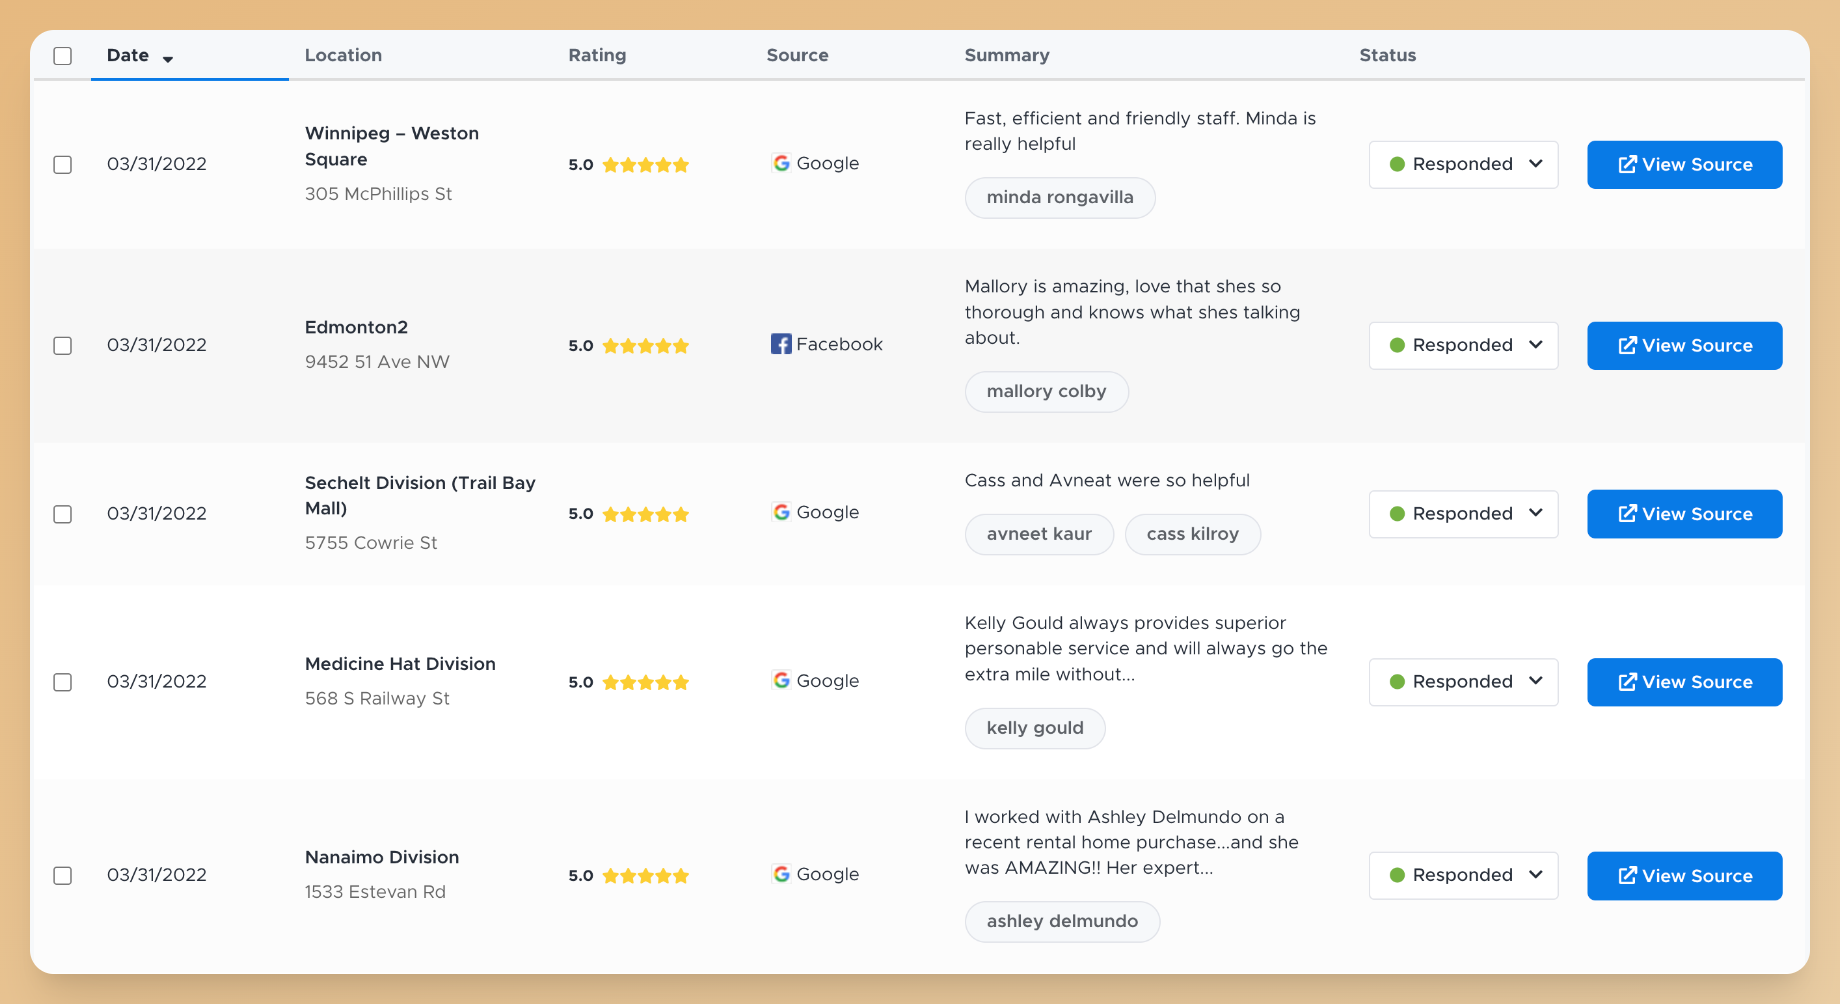Screen dimensions: 1840x1004
Task: Select the 'cass kilroy' tag chip
Action: (x=1192, y=534)
